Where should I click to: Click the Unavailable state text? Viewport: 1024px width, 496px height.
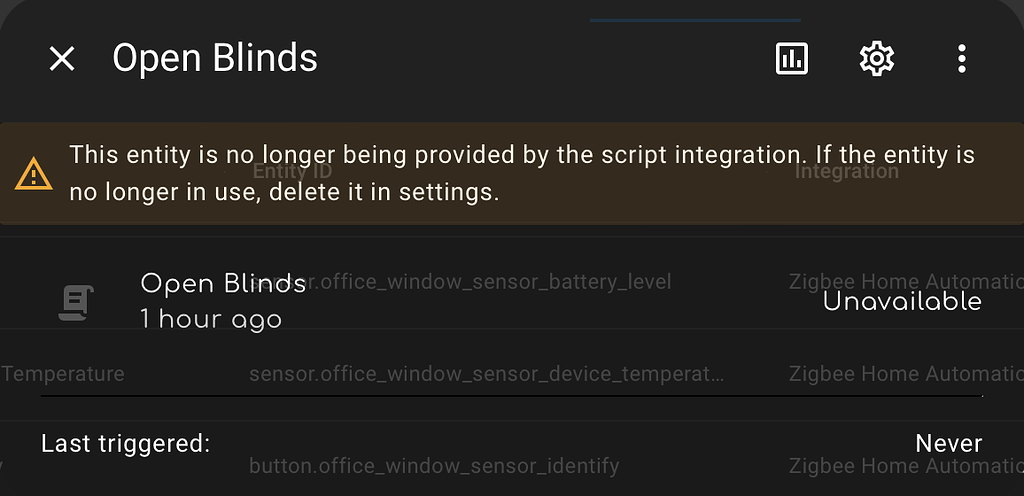click(x=902, y=302)
